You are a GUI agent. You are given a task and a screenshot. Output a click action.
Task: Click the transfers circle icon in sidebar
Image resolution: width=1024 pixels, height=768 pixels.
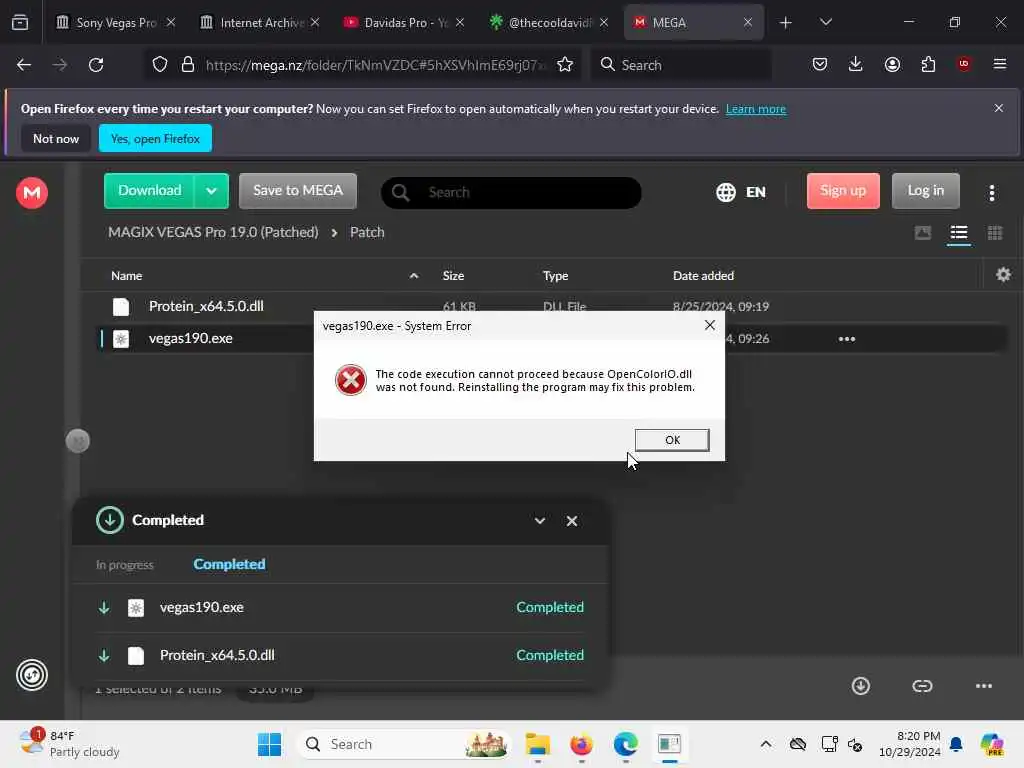32,675
